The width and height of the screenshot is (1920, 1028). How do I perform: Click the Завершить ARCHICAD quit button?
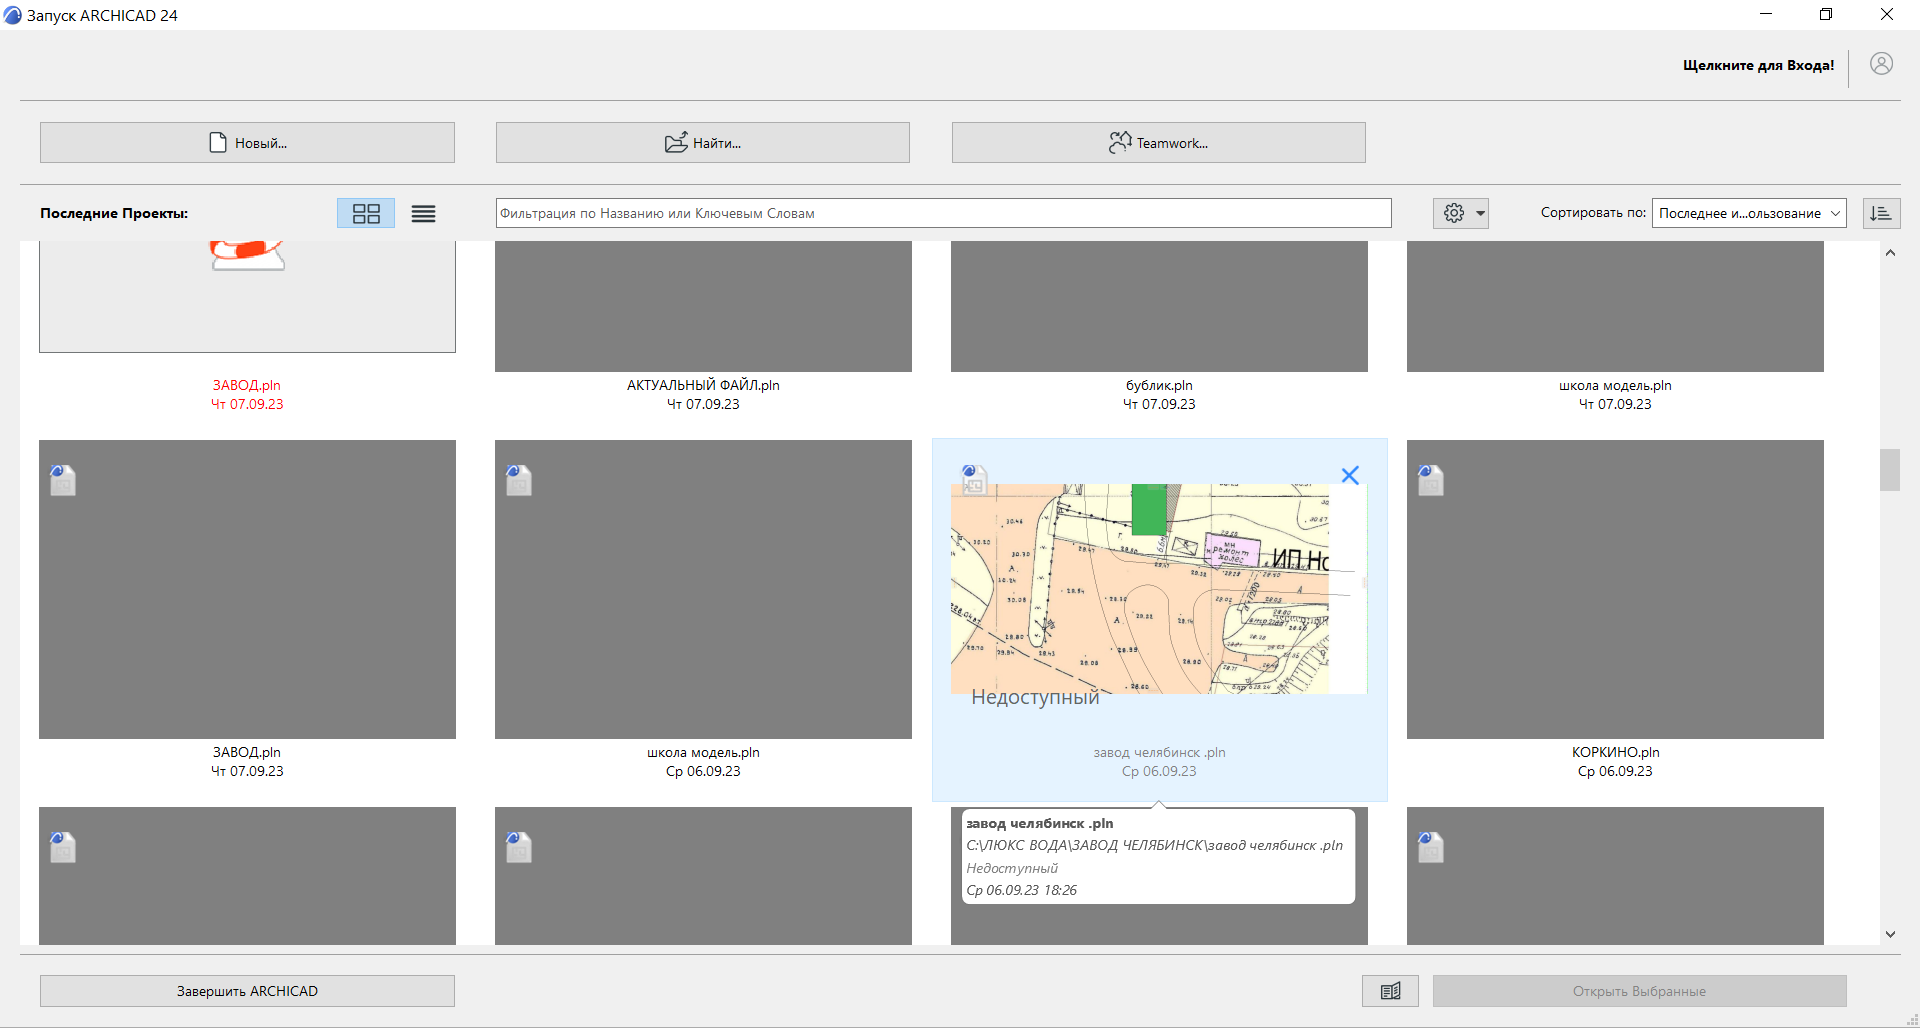[247, 991]
